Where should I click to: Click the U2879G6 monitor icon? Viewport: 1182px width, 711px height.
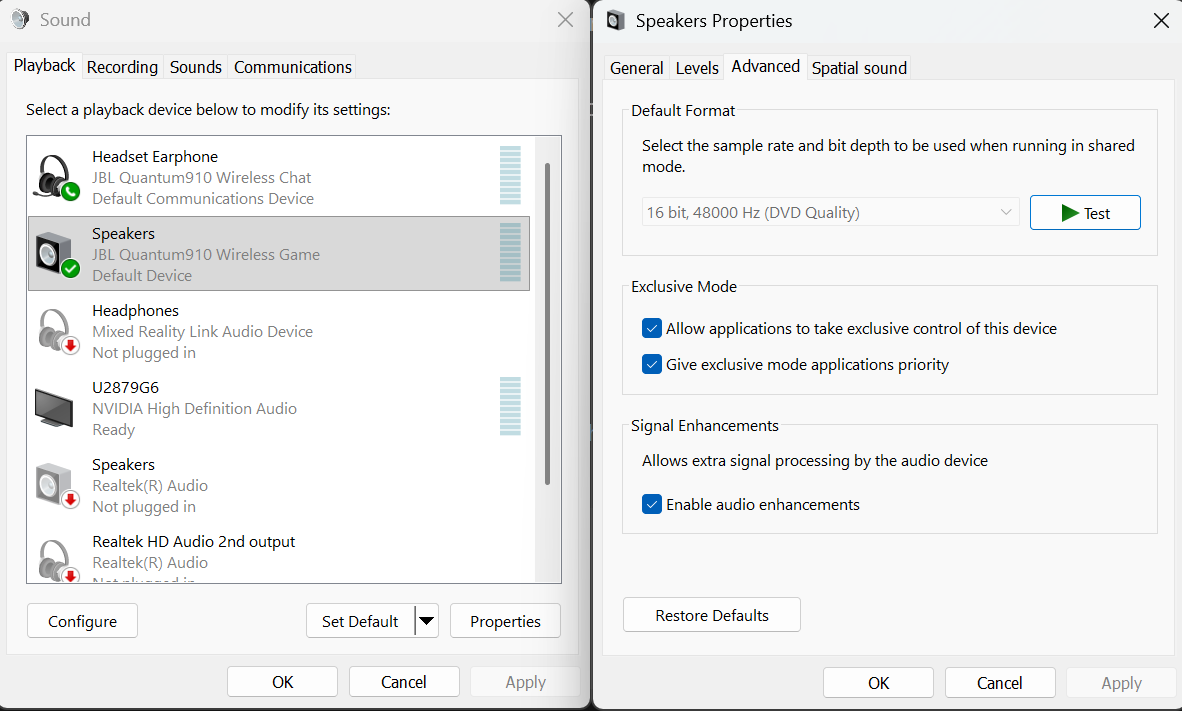[55, 408]
